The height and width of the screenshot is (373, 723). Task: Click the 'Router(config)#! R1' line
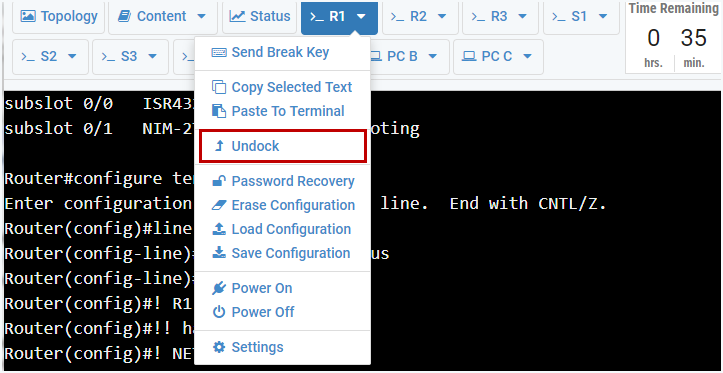(98, 303)
